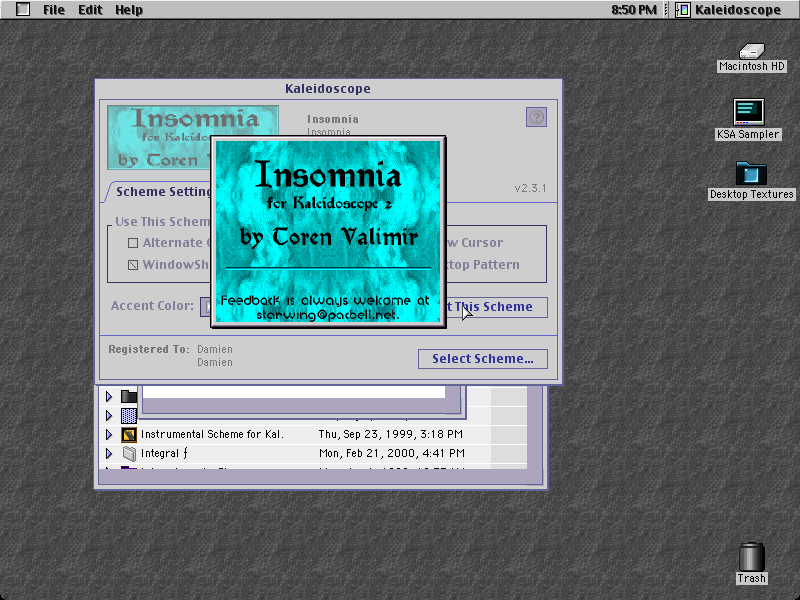Select the Desktop Textures folder icon
Screen dimensions: 800x600
coord(751,173)
